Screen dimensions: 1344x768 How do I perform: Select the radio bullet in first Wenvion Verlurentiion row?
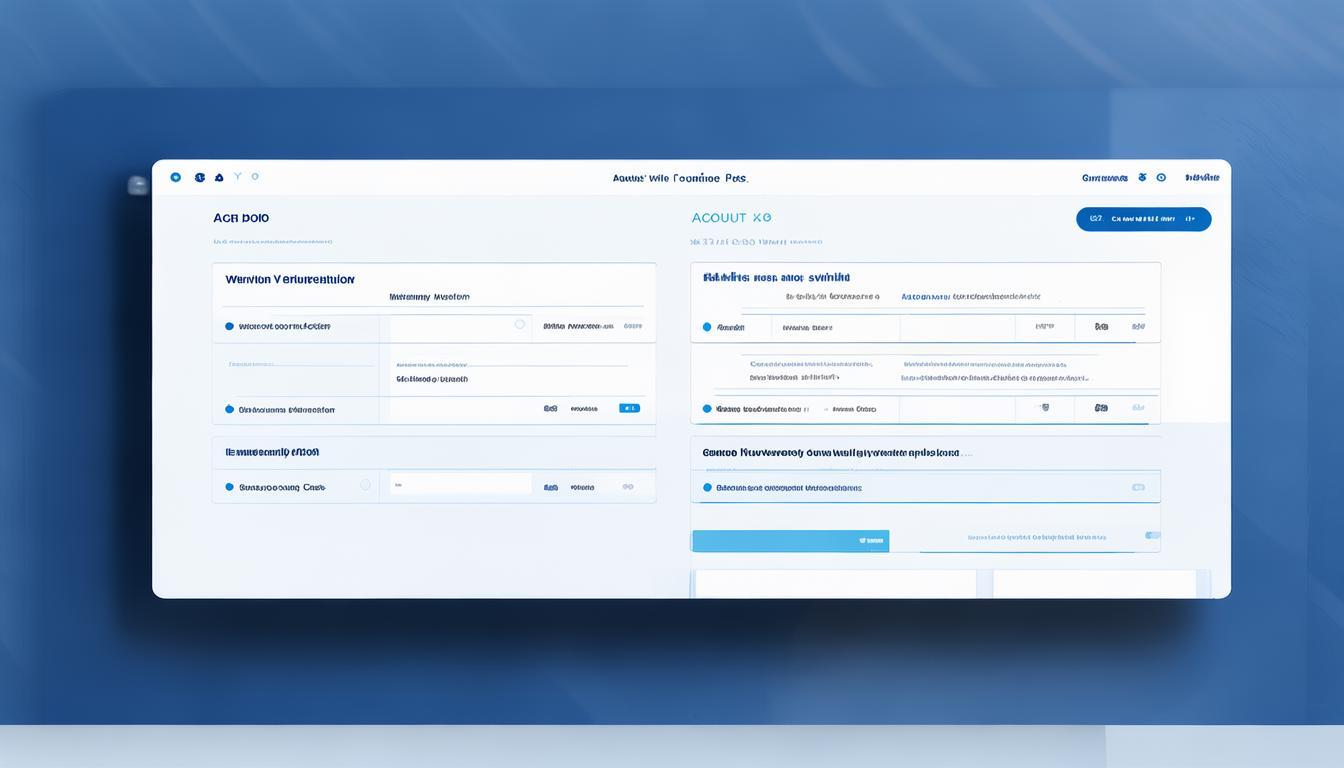point(229,326)
